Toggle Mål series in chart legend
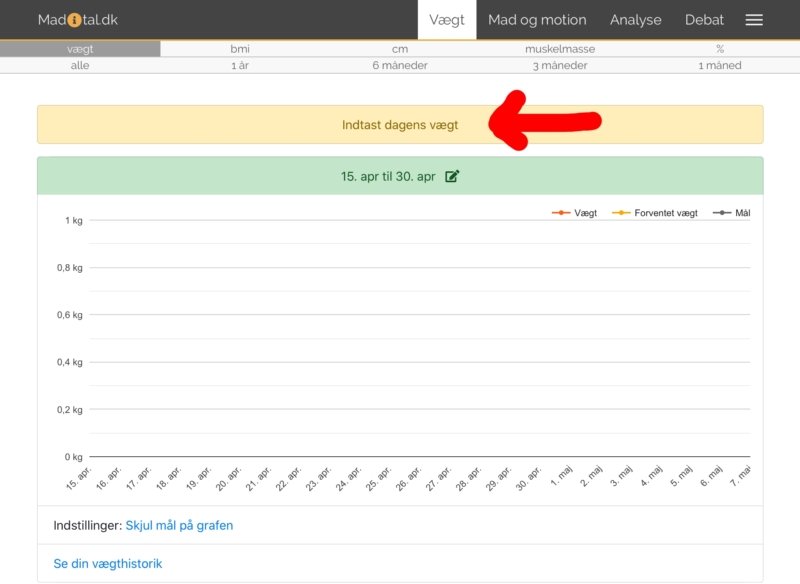The height and width of the screenshot is (584, 800). [x=730, y=213]
